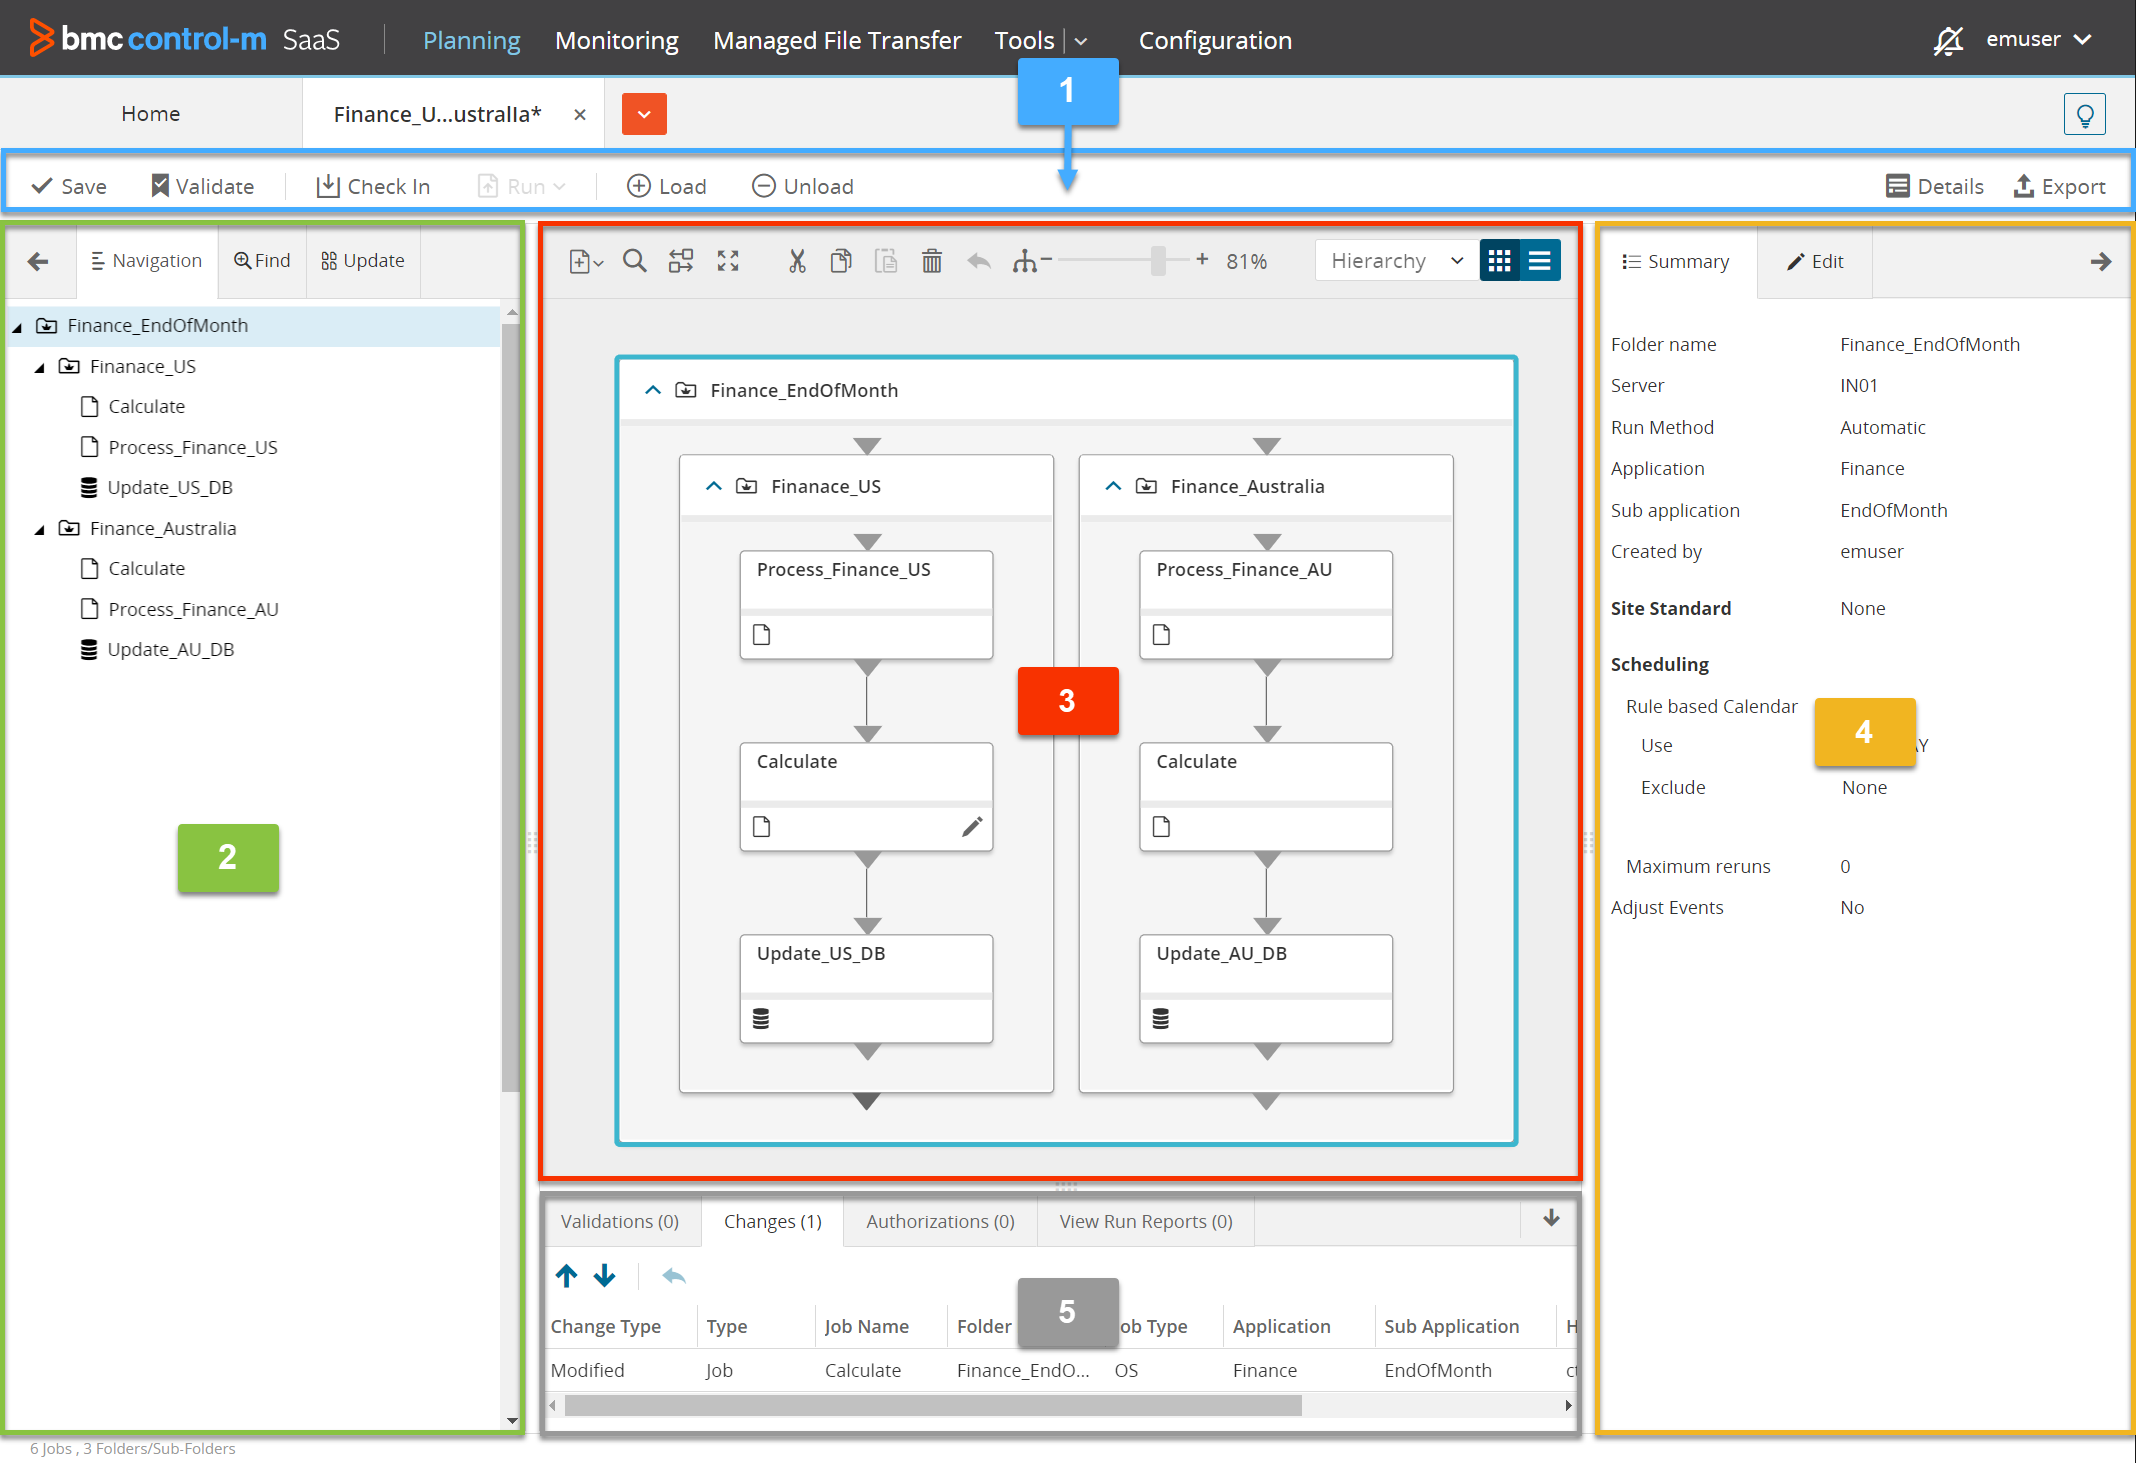Click the fit-to-screen expand arrows icon
Viewport: 2136px width, 1463px height.
click(728, 261)
